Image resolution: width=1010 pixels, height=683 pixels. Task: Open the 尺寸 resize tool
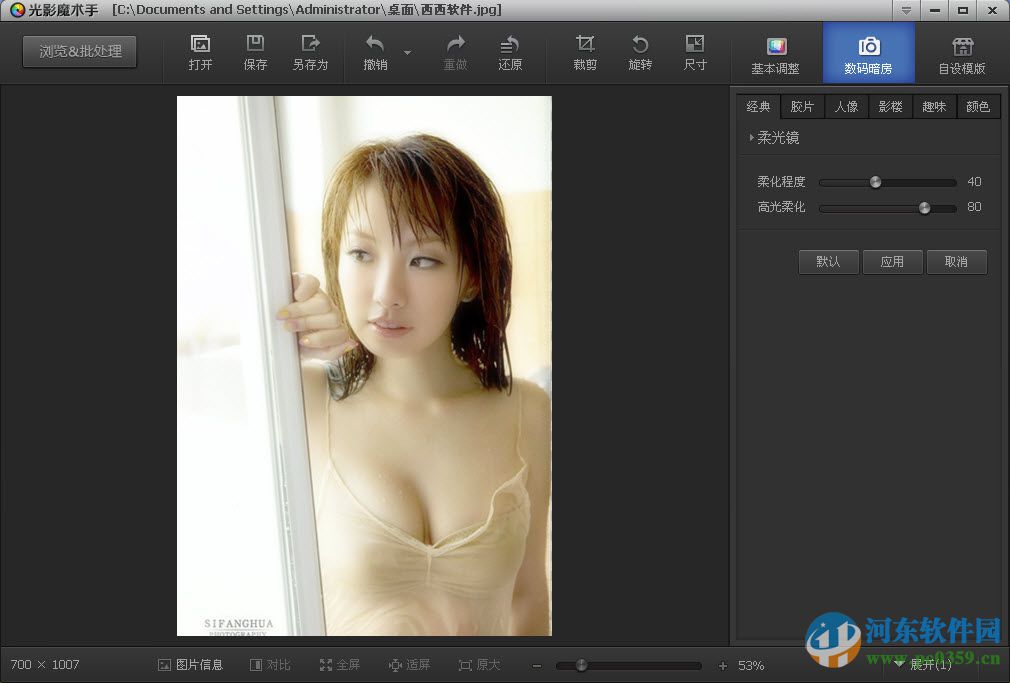coord(696,52)
